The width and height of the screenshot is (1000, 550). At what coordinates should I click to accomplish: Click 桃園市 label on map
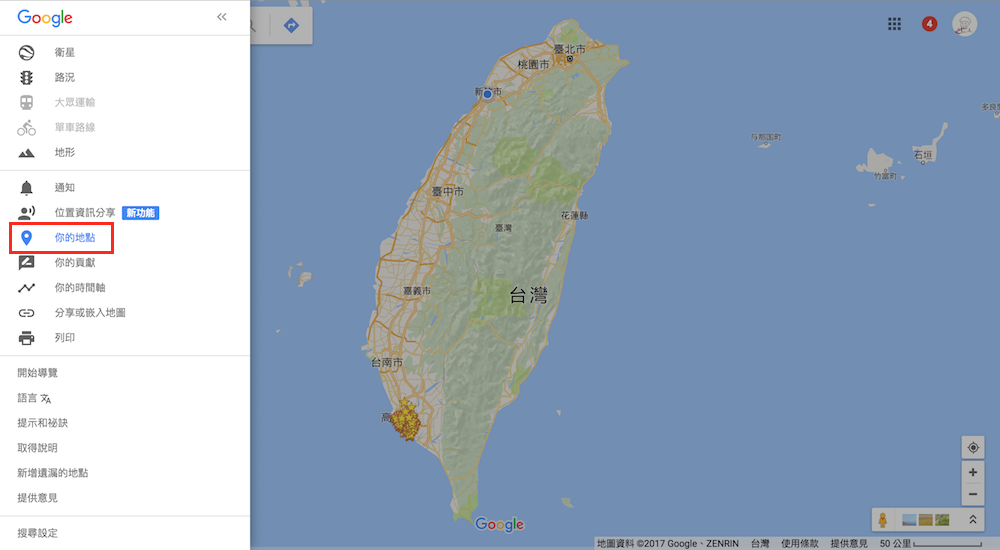click(533, 64)
